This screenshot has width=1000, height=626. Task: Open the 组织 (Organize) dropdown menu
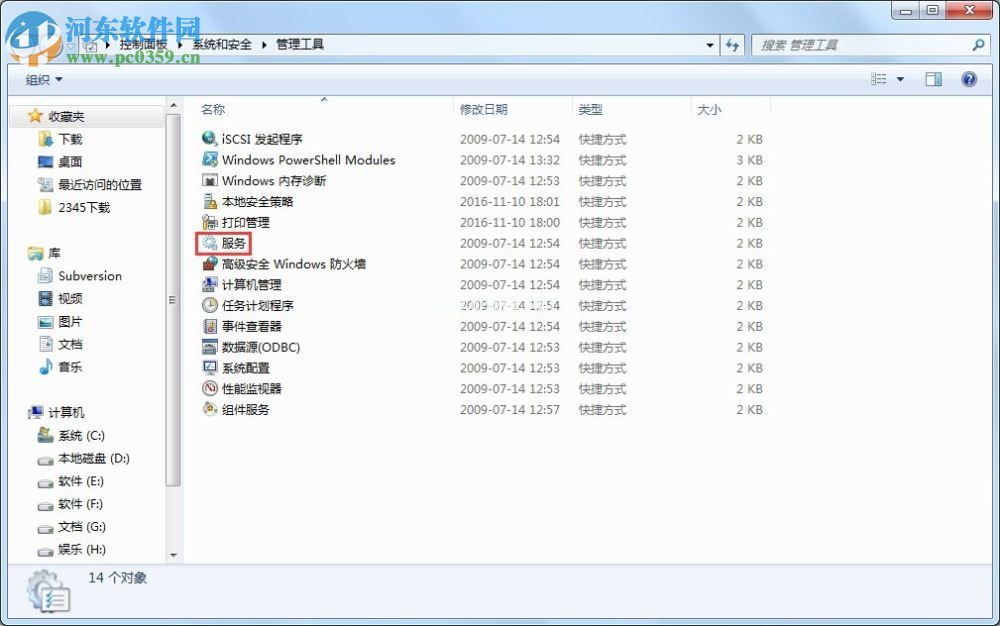(x=42, y=79)
